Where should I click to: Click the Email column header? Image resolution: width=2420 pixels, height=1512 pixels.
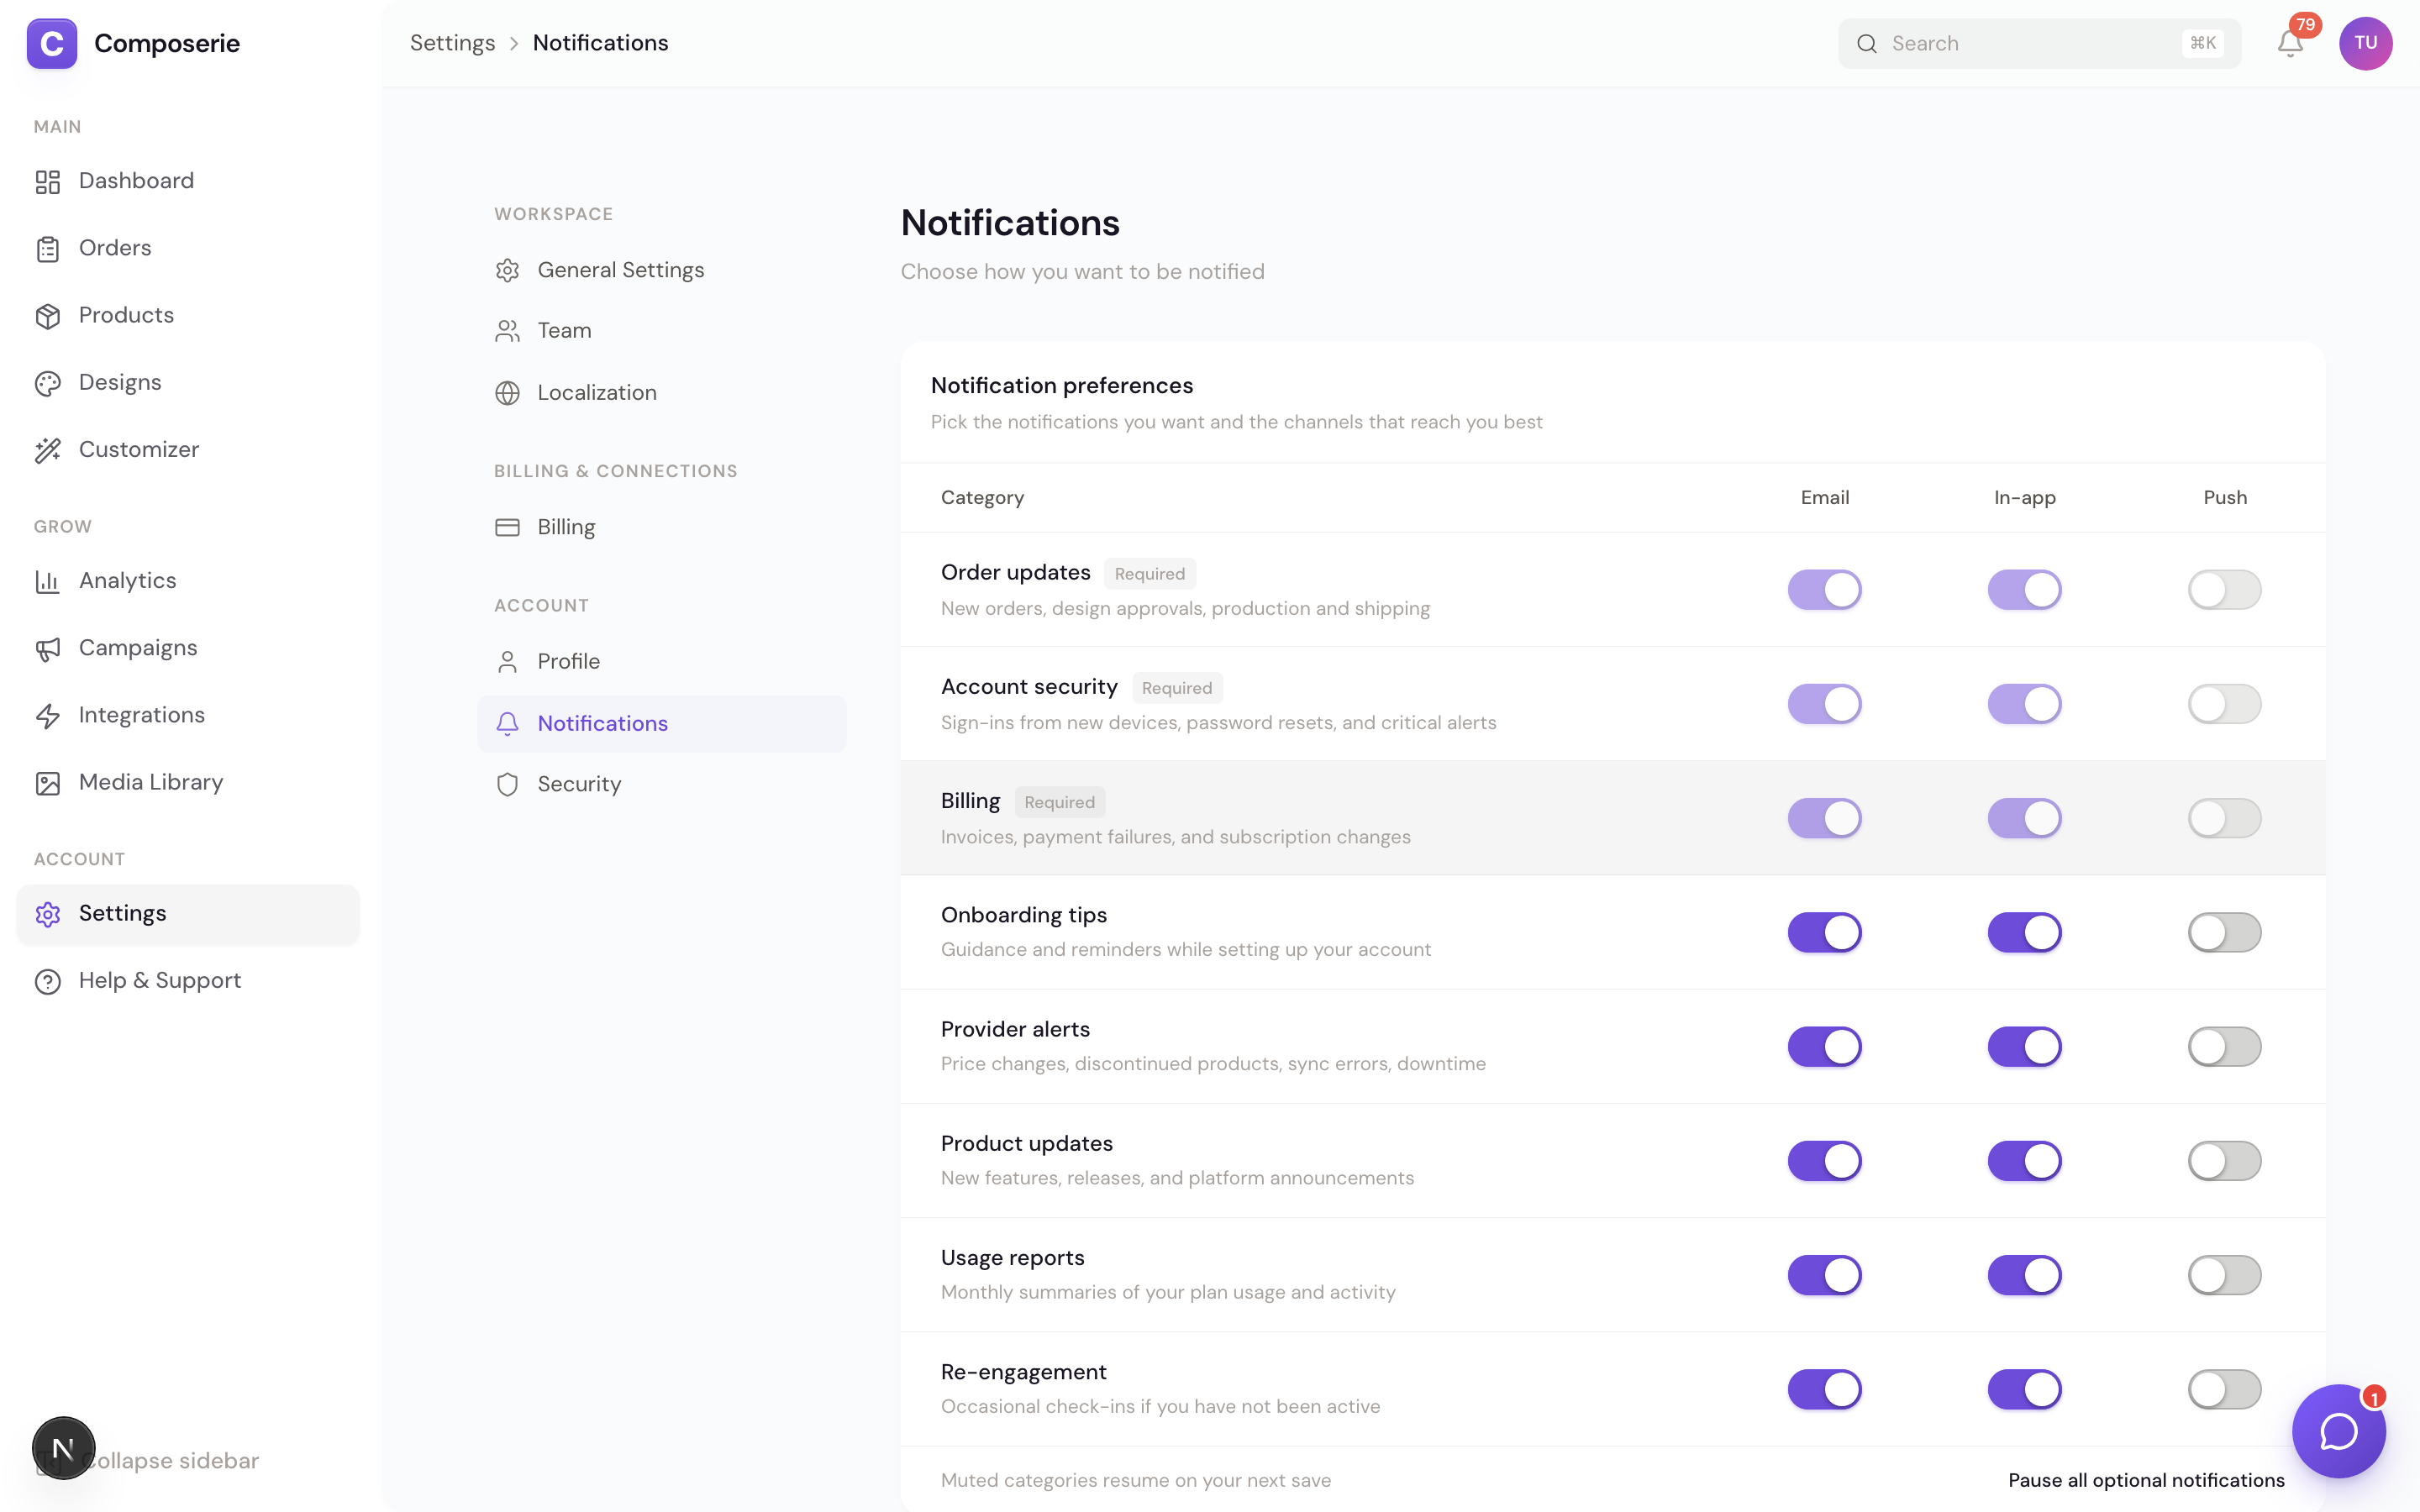(x=1824, y=498)
